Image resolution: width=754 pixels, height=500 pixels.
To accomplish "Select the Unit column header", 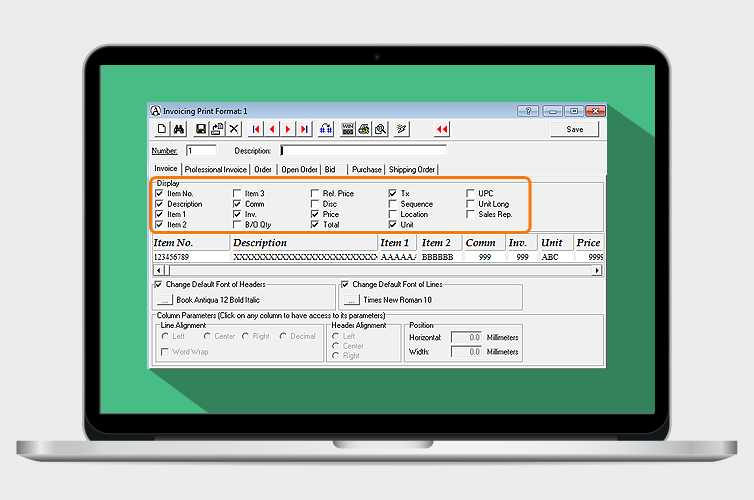I will (x=556, y=243).
